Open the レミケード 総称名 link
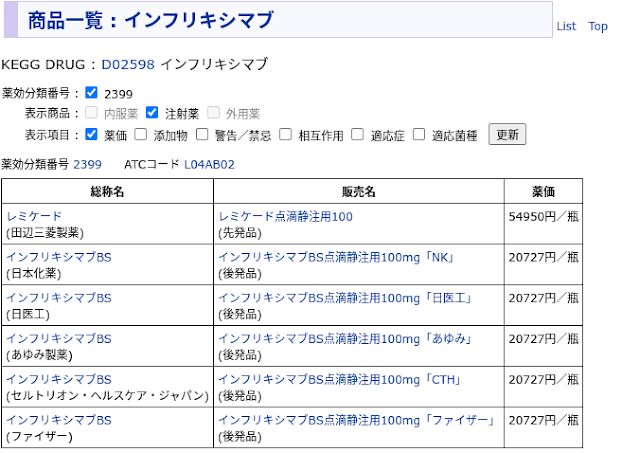Image resolution: width=640 pixels, height=453 pixels. 34,216
